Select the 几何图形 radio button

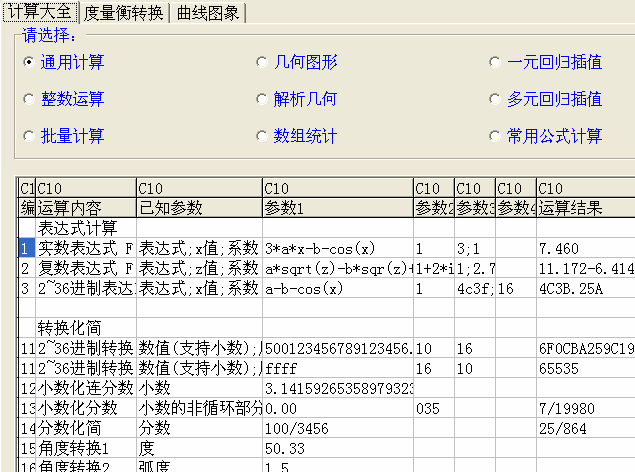tap(263, 63)
